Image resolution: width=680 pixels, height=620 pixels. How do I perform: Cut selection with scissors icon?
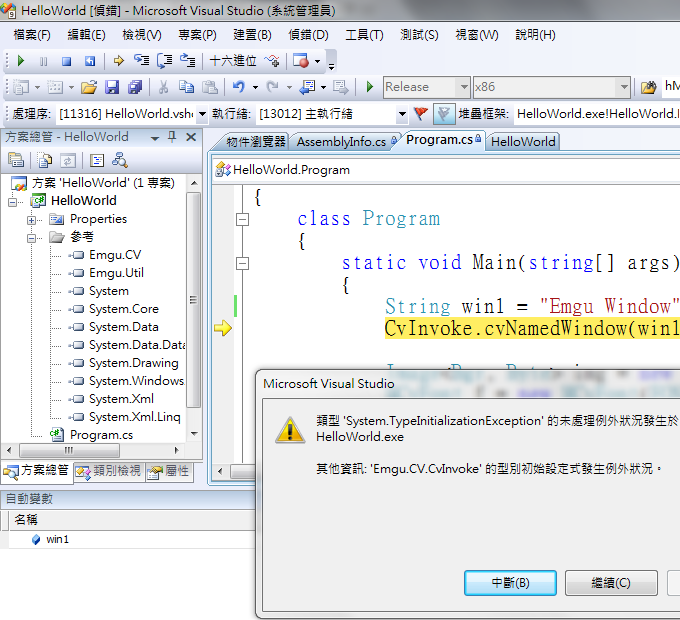click(x=163, y=87)
